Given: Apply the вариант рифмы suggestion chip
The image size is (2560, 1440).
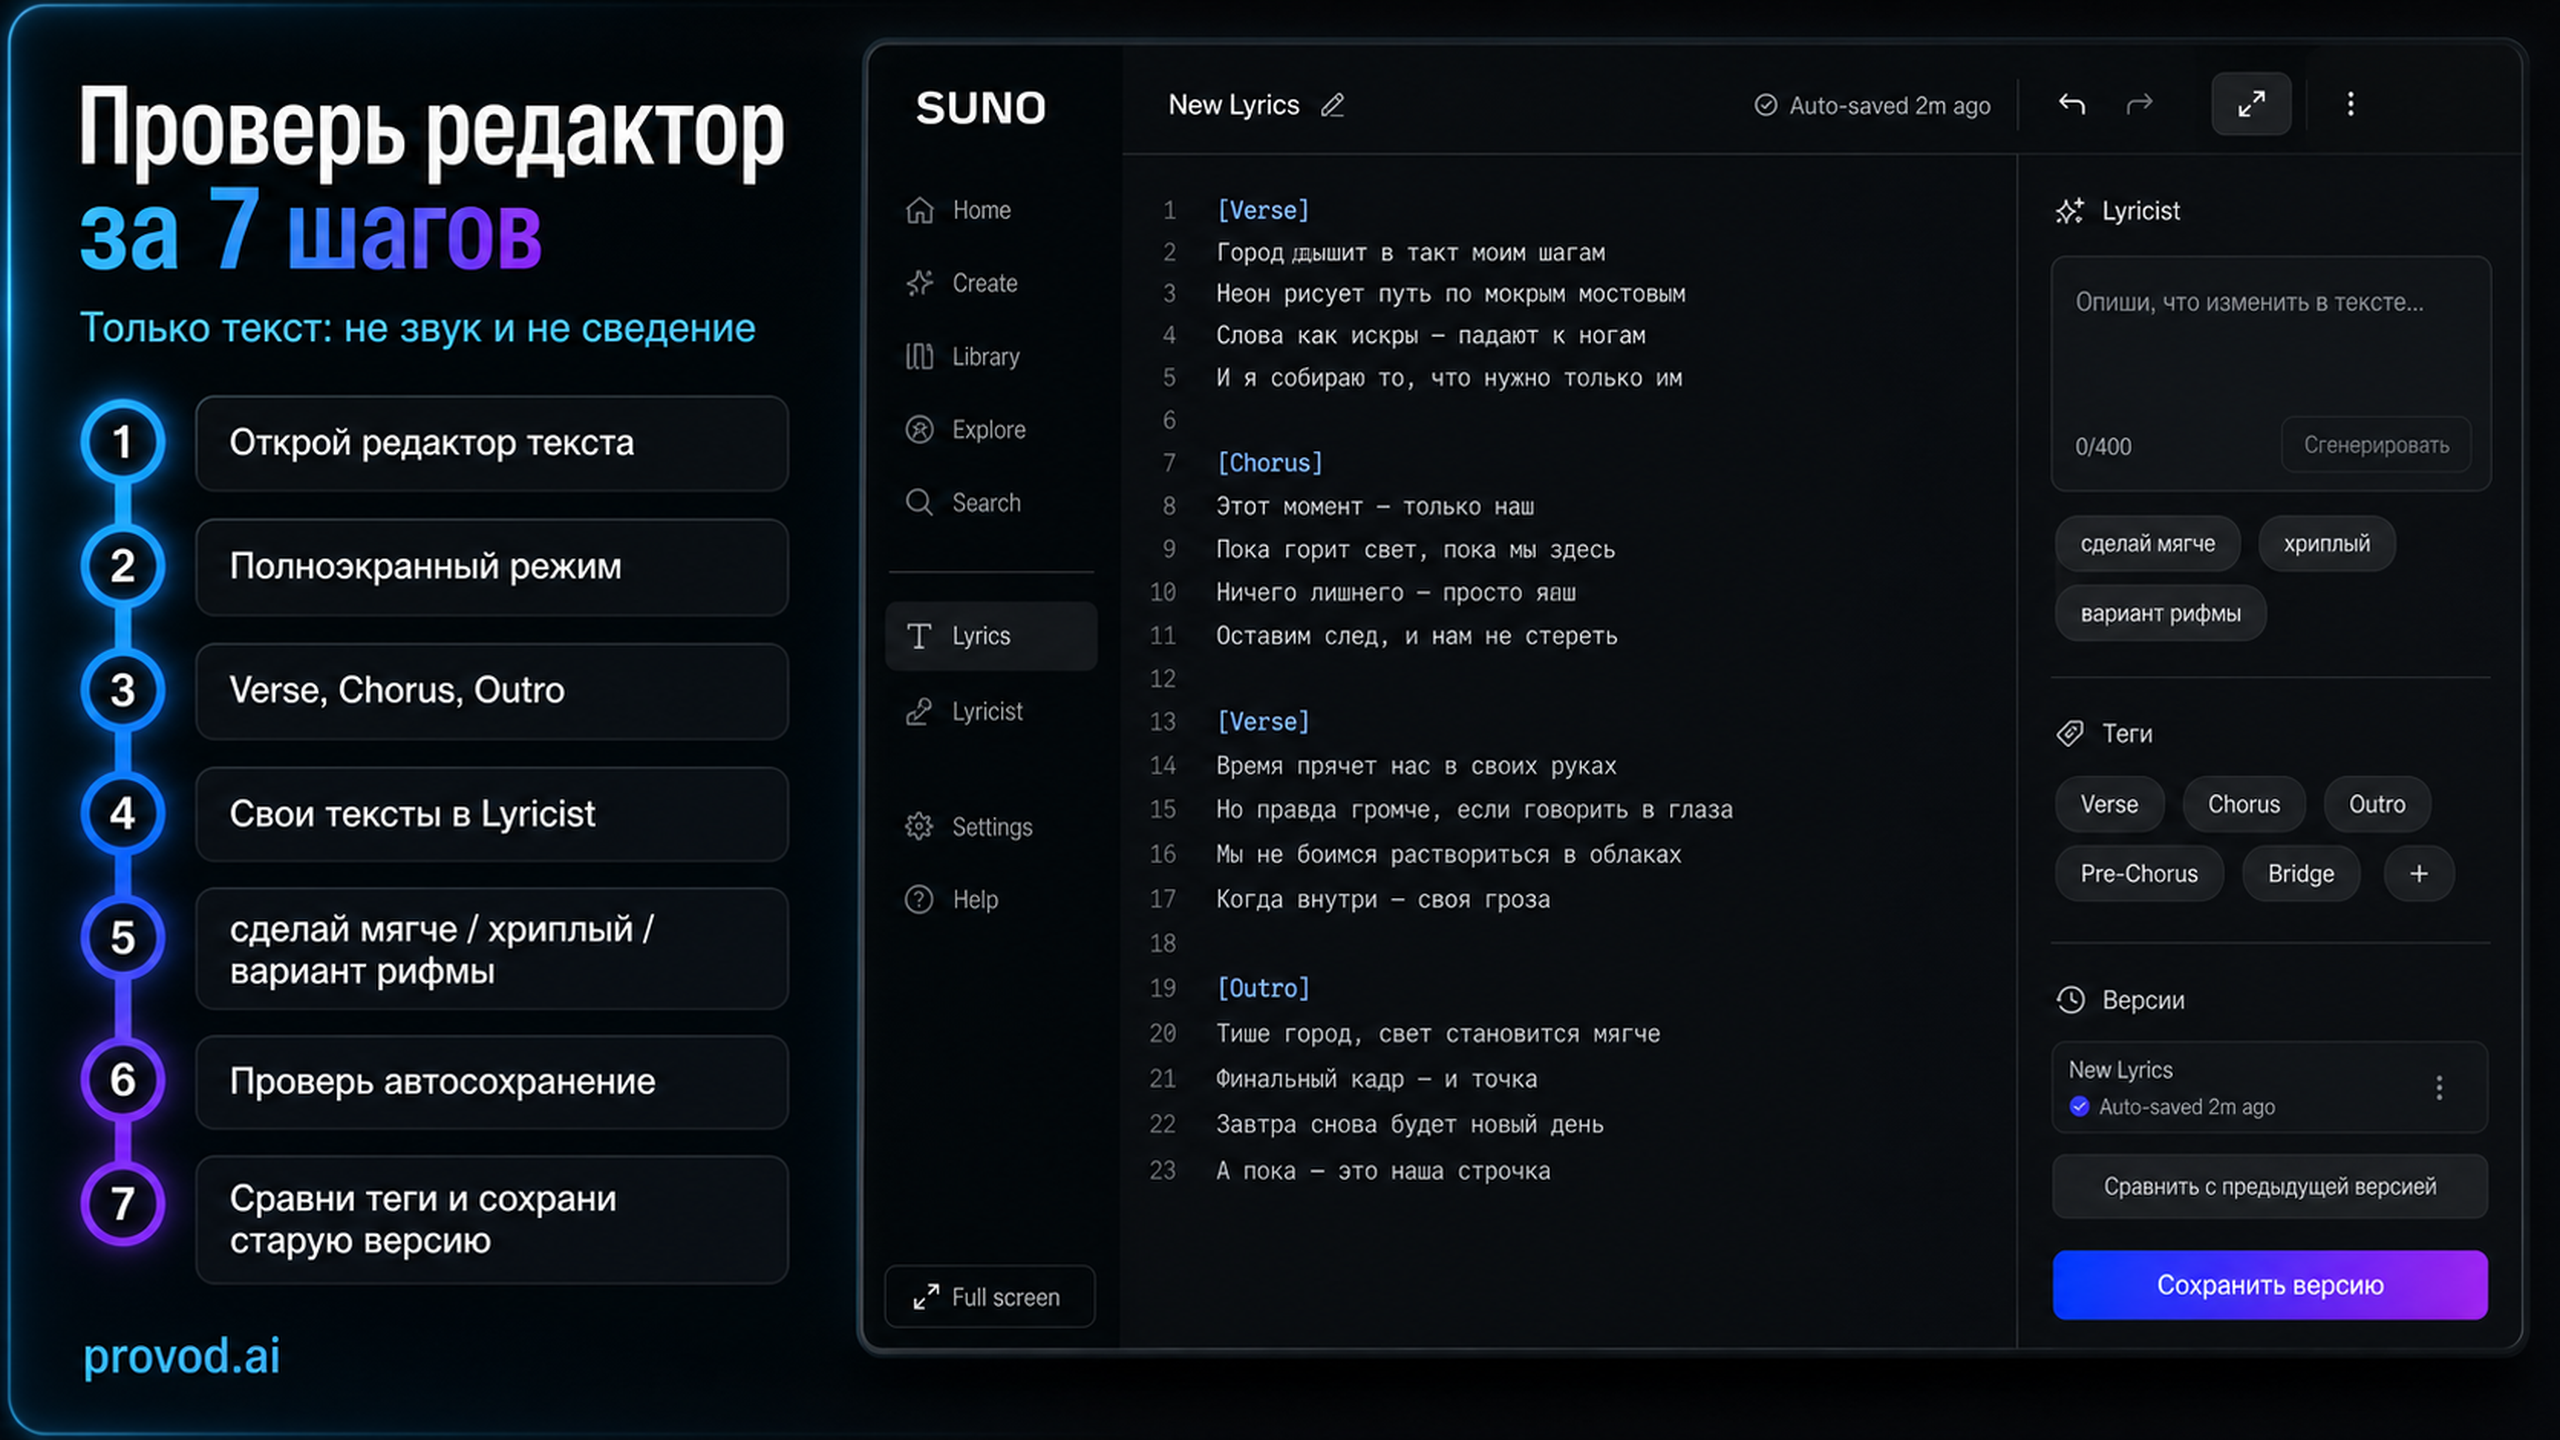Looking at the screenshot, I should pos(2161,613).
